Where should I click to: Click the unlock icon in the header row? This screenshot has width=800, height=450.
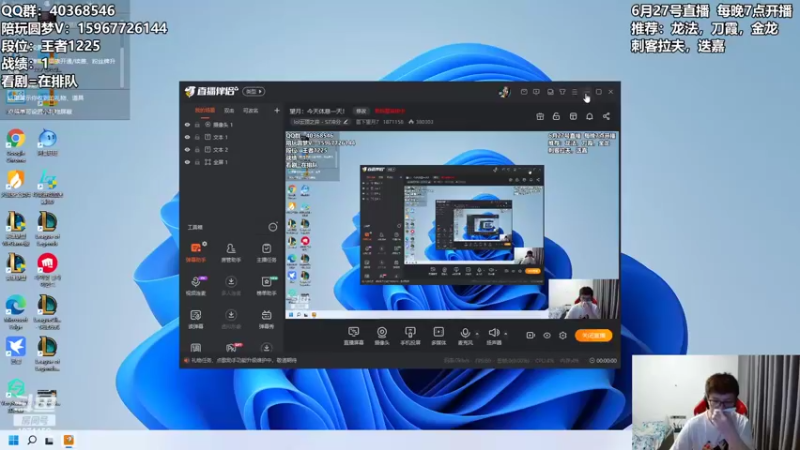point(556,116)
